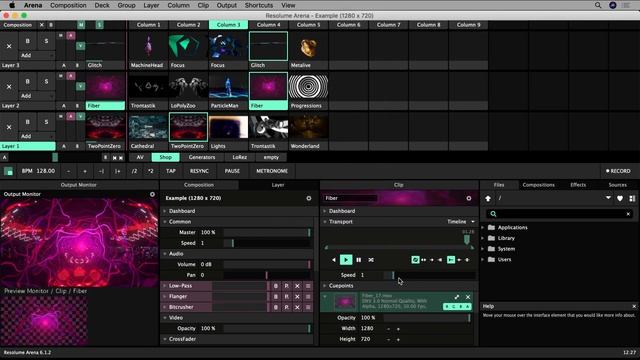The width and height of the screenshot is (640, 360).
Task: Trigger Column 4 header
Action: (268, 25)
